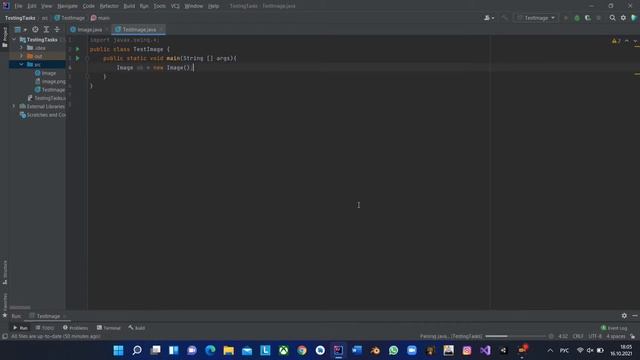This screenshot has width=640, height=360.
Task: Open Build tool window button
Action: pyautogui.click(x=137, y=328)
